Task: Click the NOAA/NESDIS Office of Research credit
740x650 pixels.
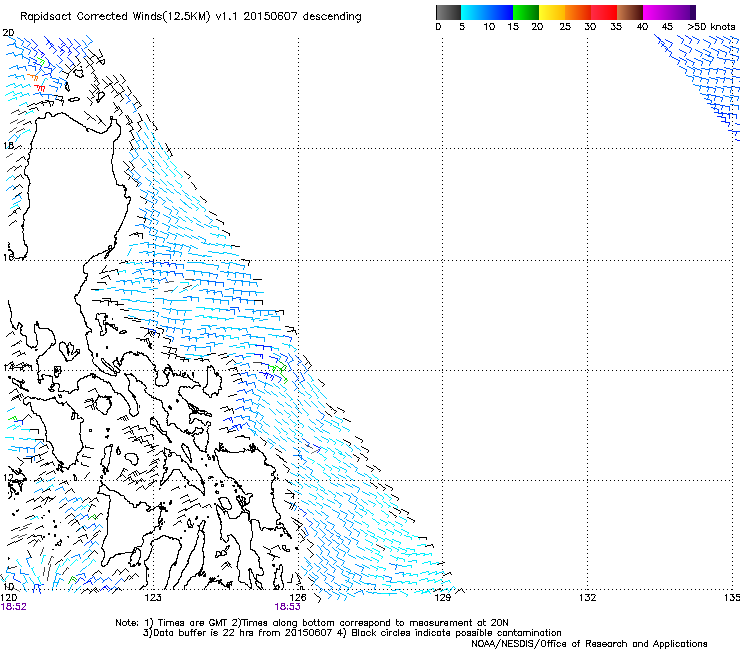Action: 589,644
